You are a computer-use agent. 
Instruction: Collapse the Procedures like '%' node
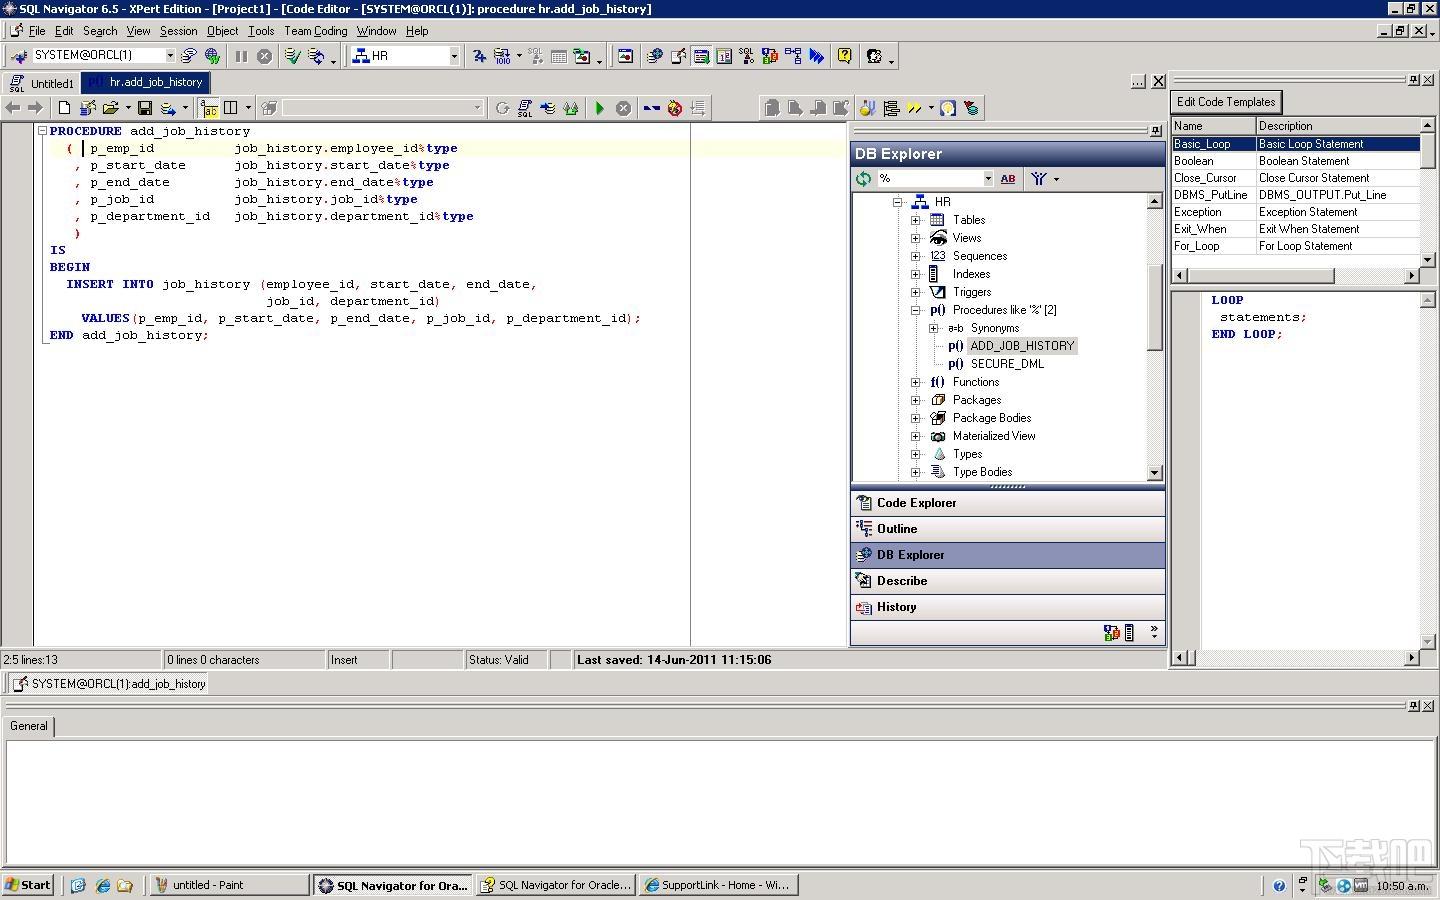(916, 310)
